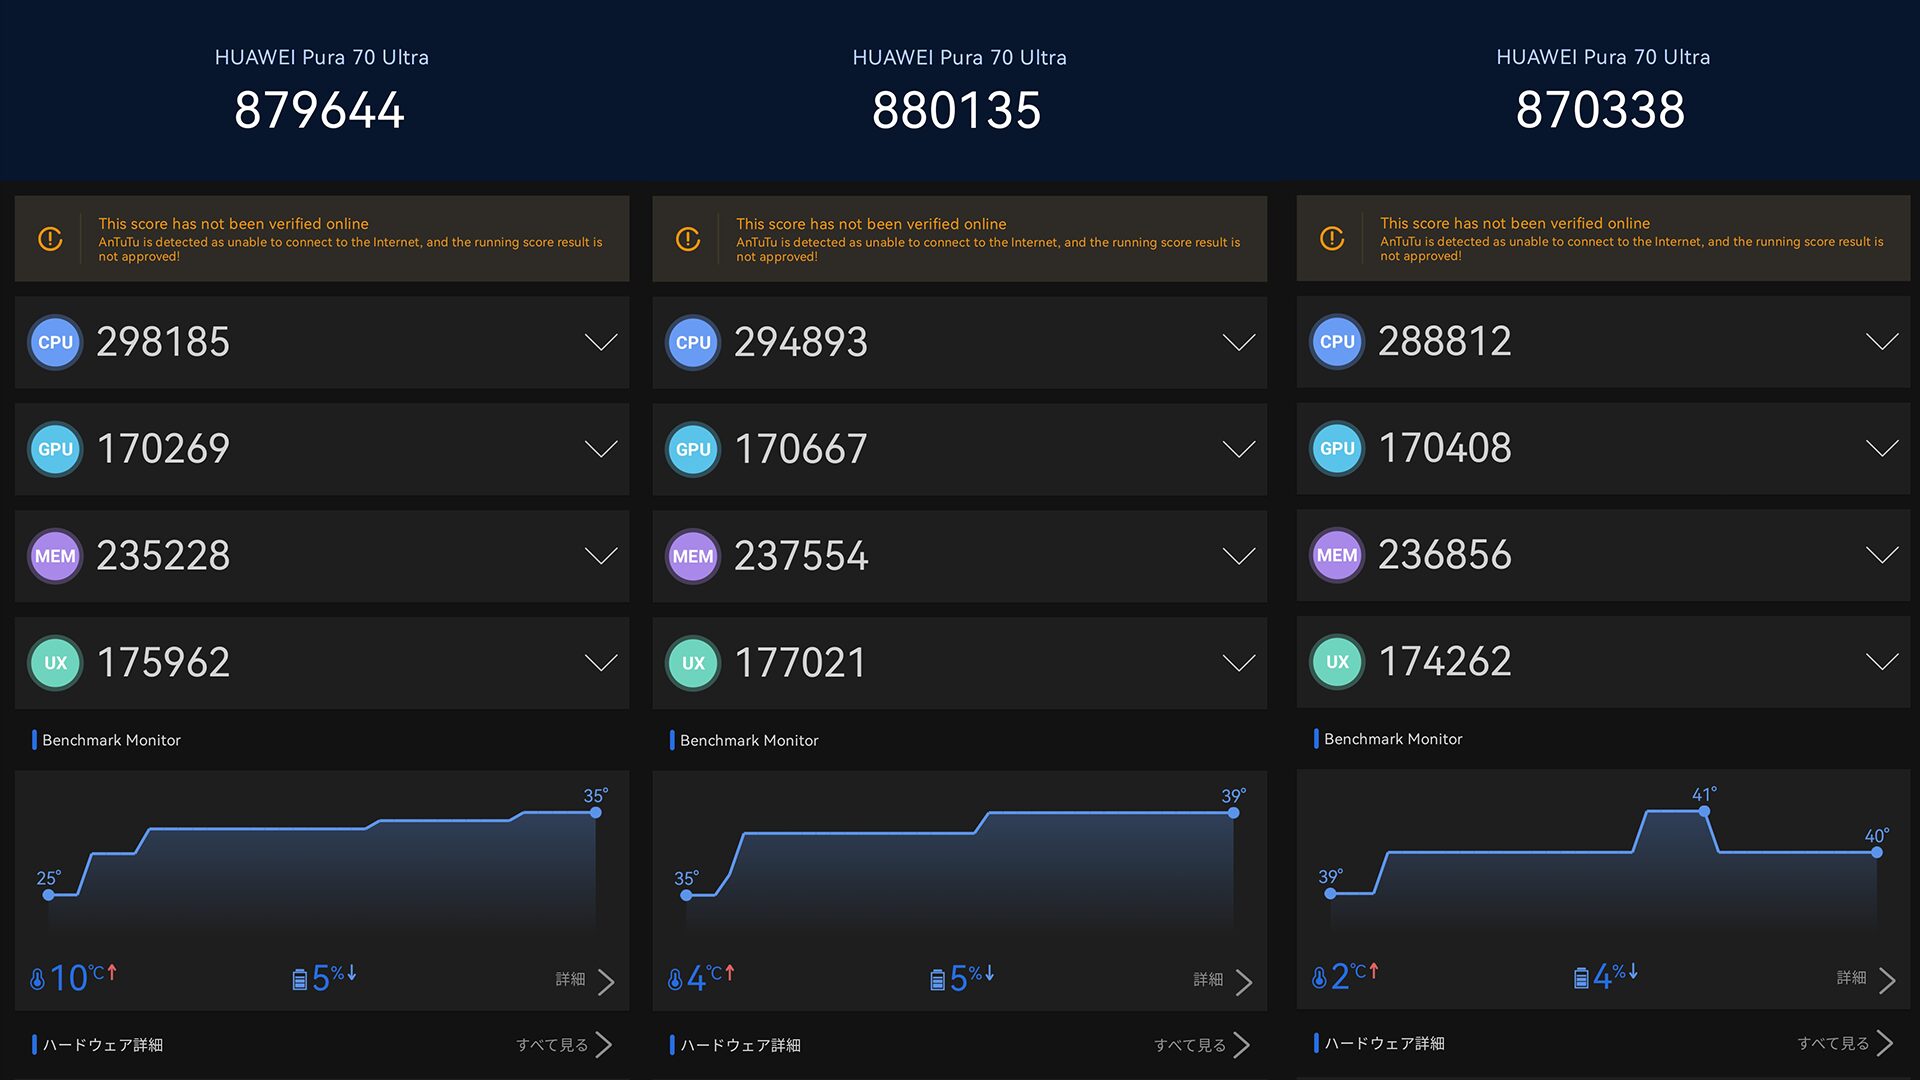The width and height of the screenshot is (1920, 1080).
Task: Click the thermometer icon next to 4°C
Action: click(675, 979)
